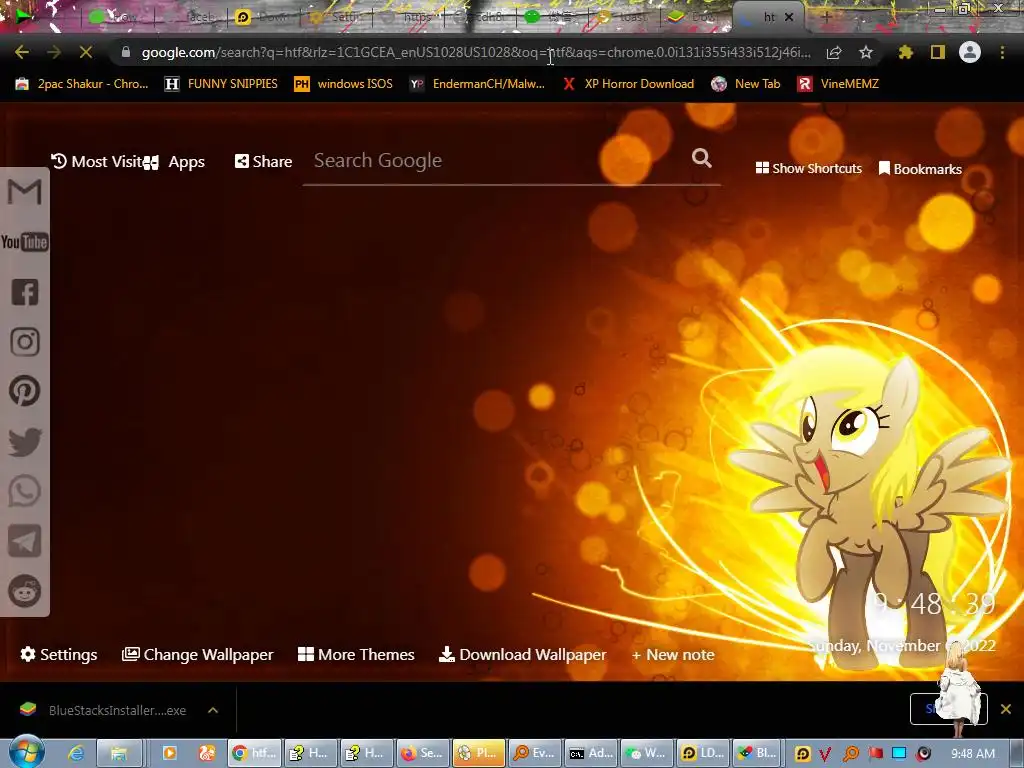
Task: Open the XP Horror Download bookmark
Action: click(628, 84)
